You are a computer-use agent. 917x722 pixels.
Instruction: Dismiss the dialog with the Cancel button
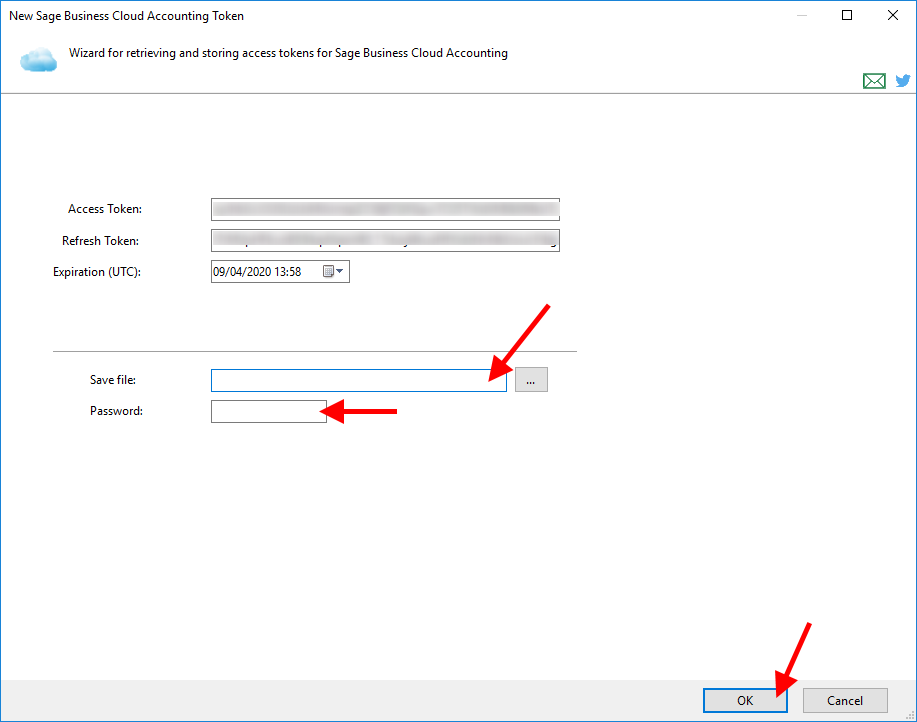pos(845,700)
